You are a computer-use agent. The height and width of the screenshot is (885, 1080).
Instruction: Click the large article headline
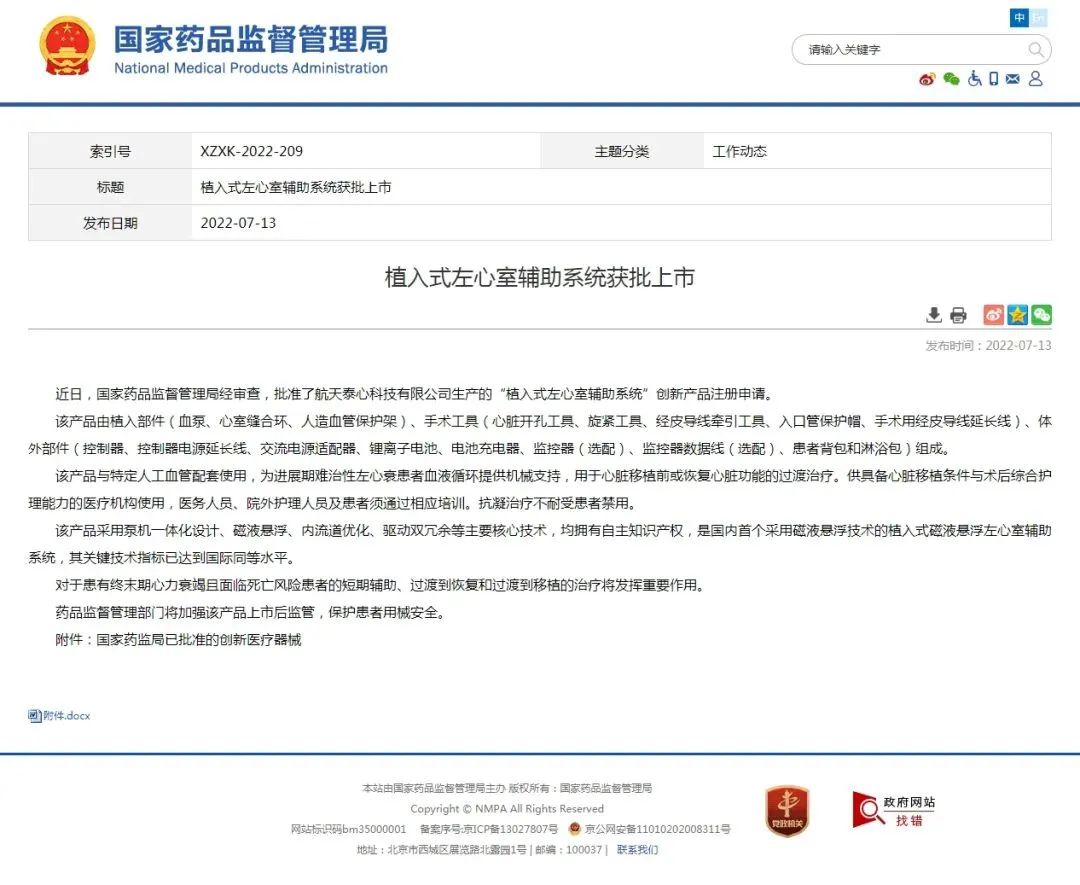coord(540,278)
